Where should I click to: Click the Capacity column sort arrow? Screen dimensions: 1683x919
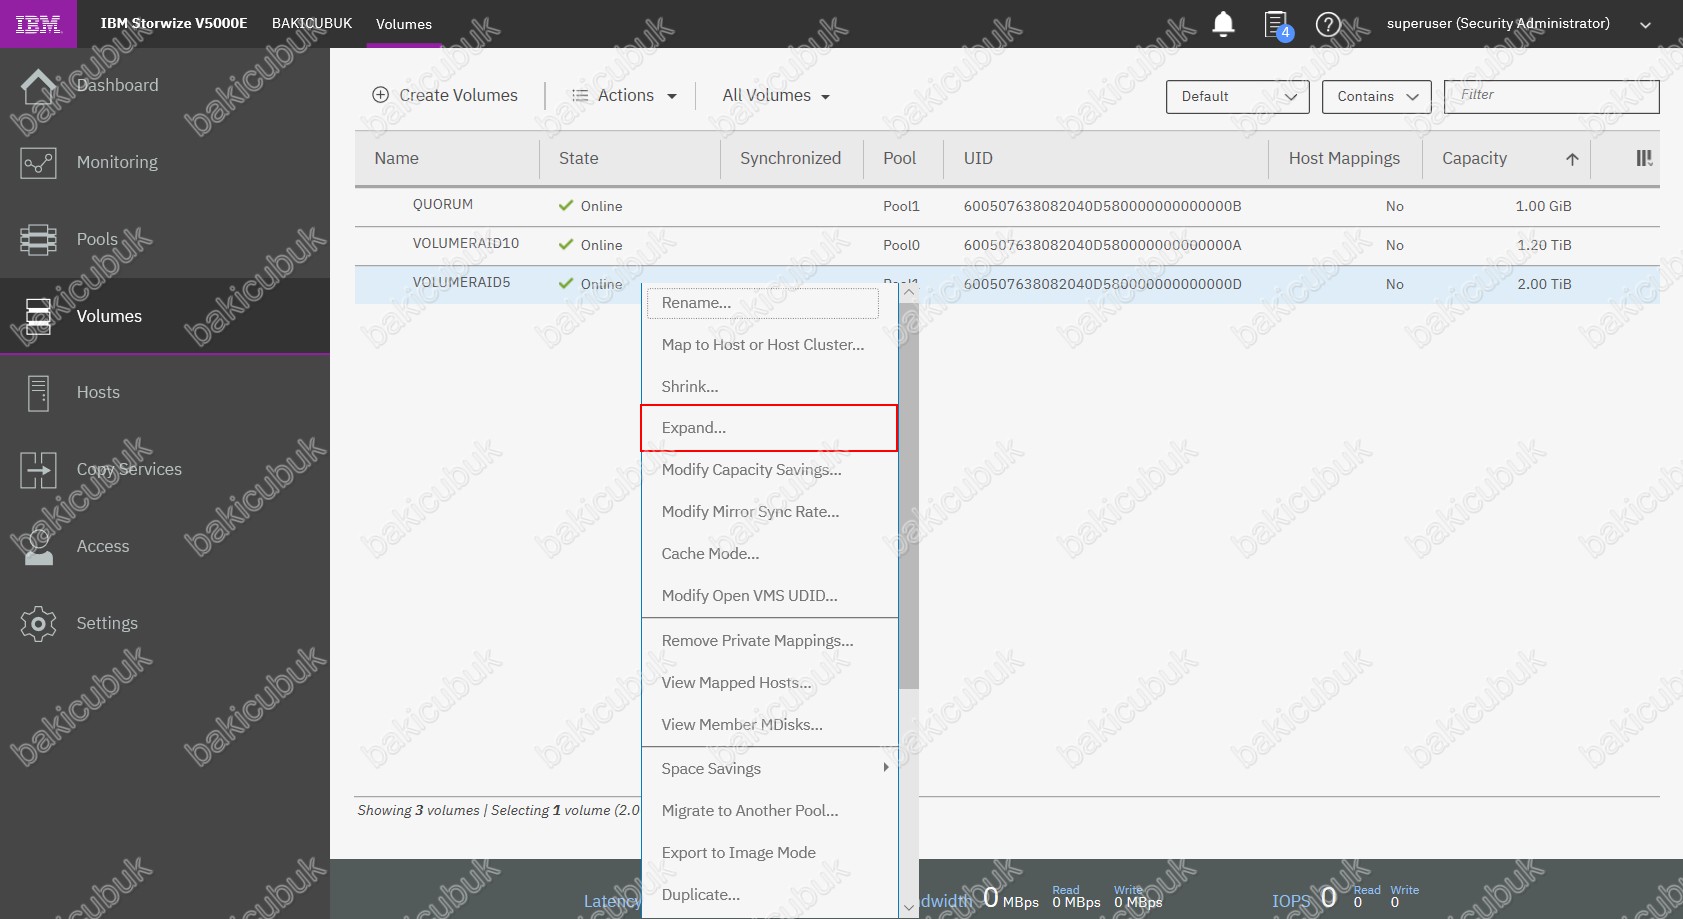pyautogui.click(x=1572, y=159)
